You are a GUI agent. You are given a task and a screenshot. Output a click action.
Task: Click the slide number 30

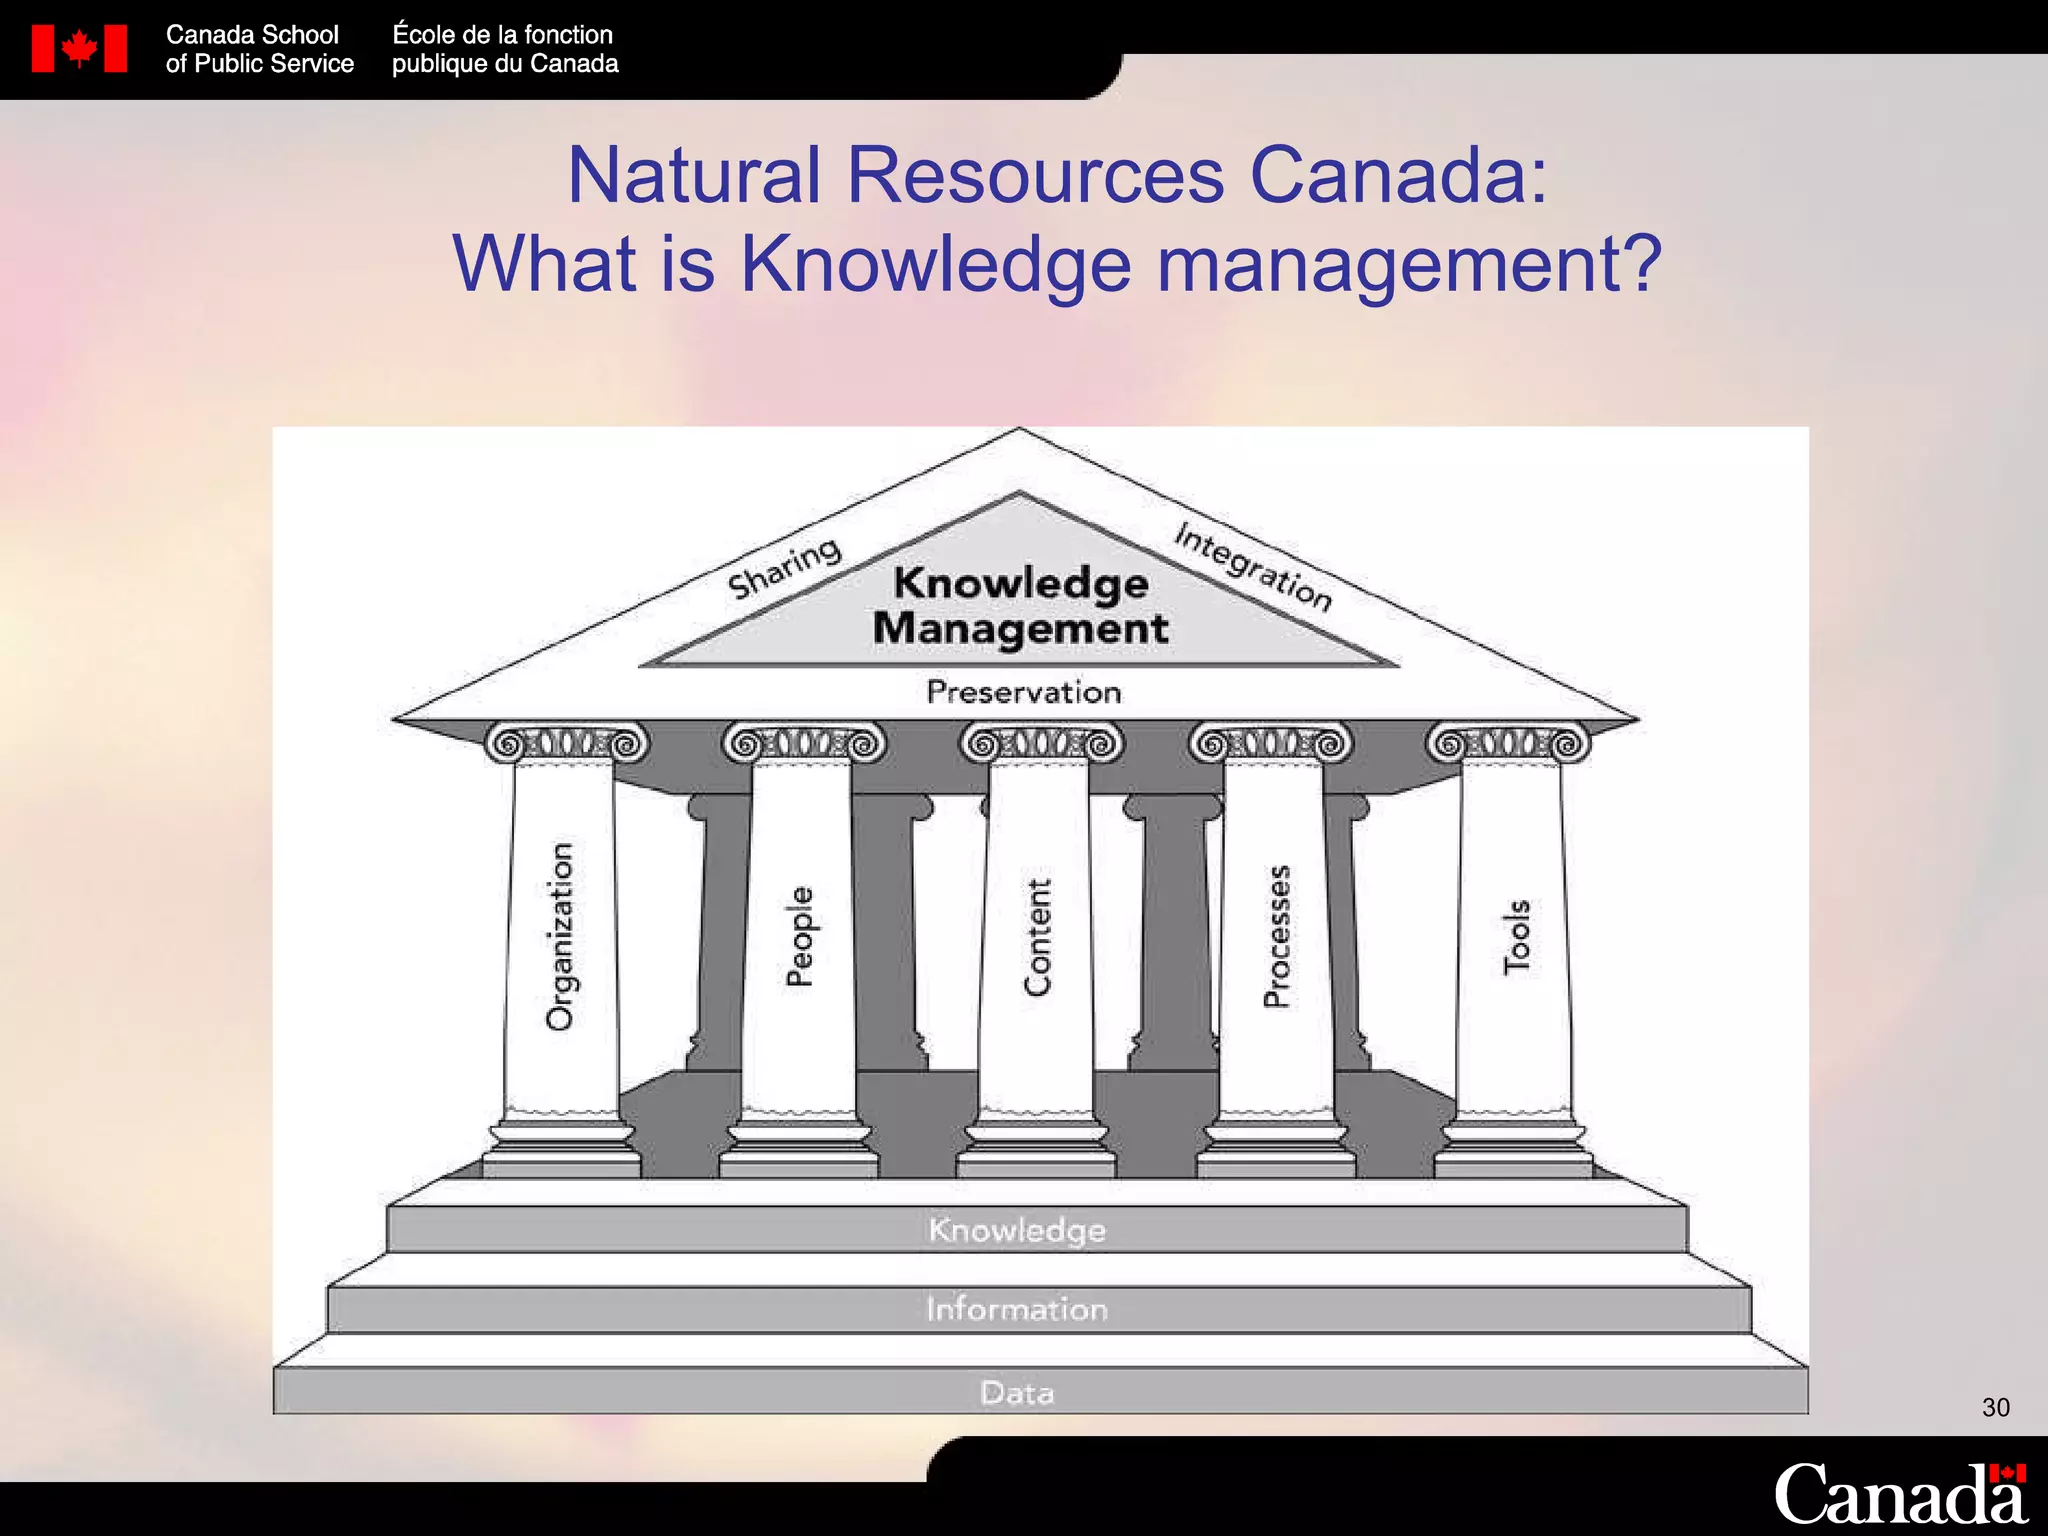coord(1996,1408)
